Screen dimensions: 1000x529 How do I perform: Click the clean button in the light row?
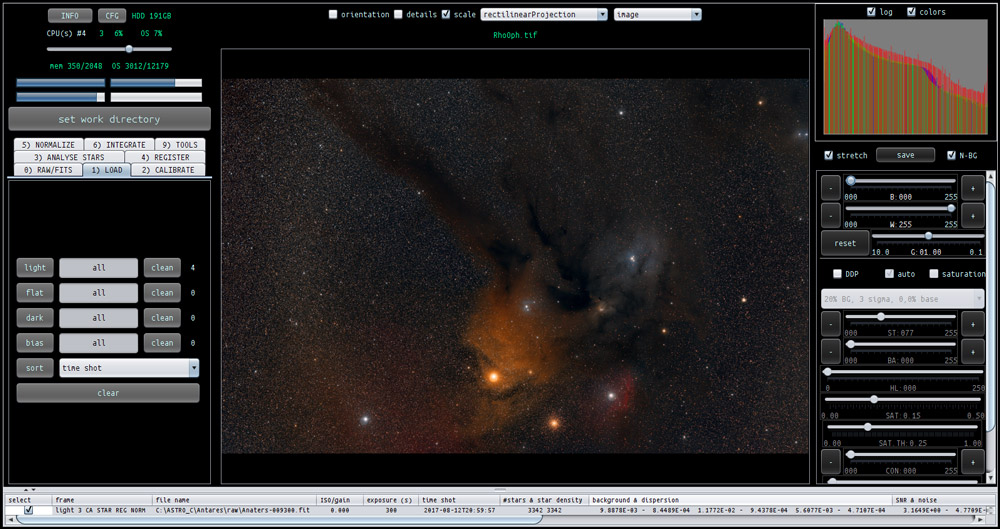(x=162, y=267)
